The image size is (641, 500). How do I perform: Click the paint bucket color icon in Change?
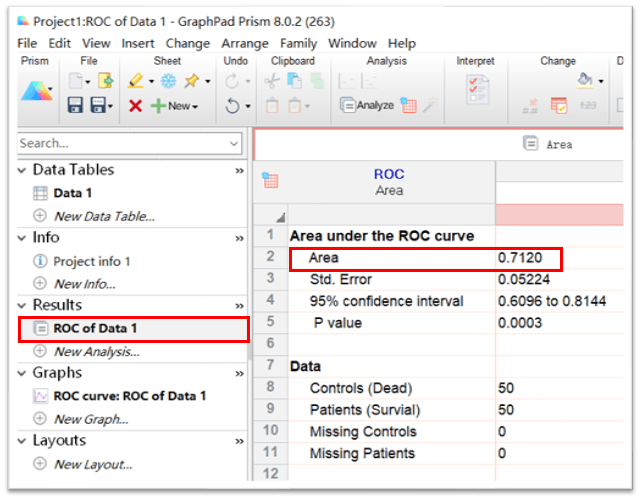(586, 81)
